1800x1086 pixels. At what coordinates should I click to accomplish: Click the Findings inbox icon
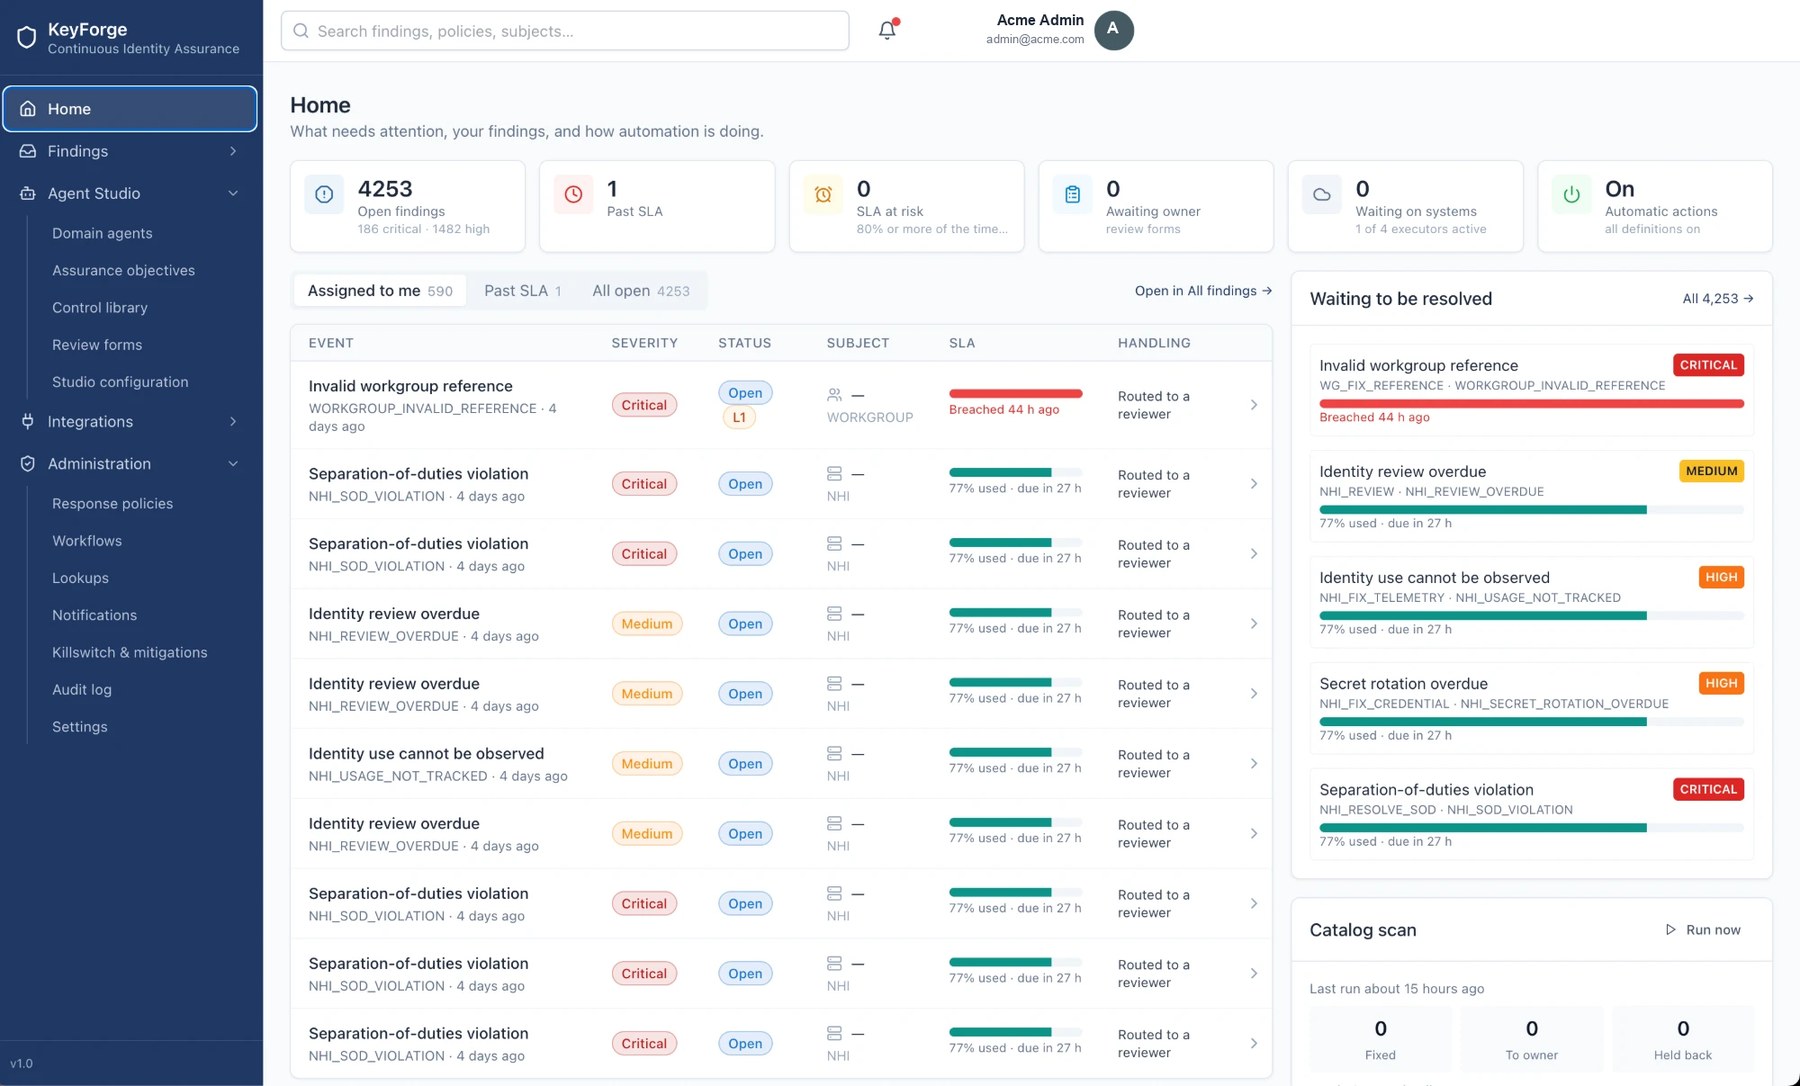28,151
